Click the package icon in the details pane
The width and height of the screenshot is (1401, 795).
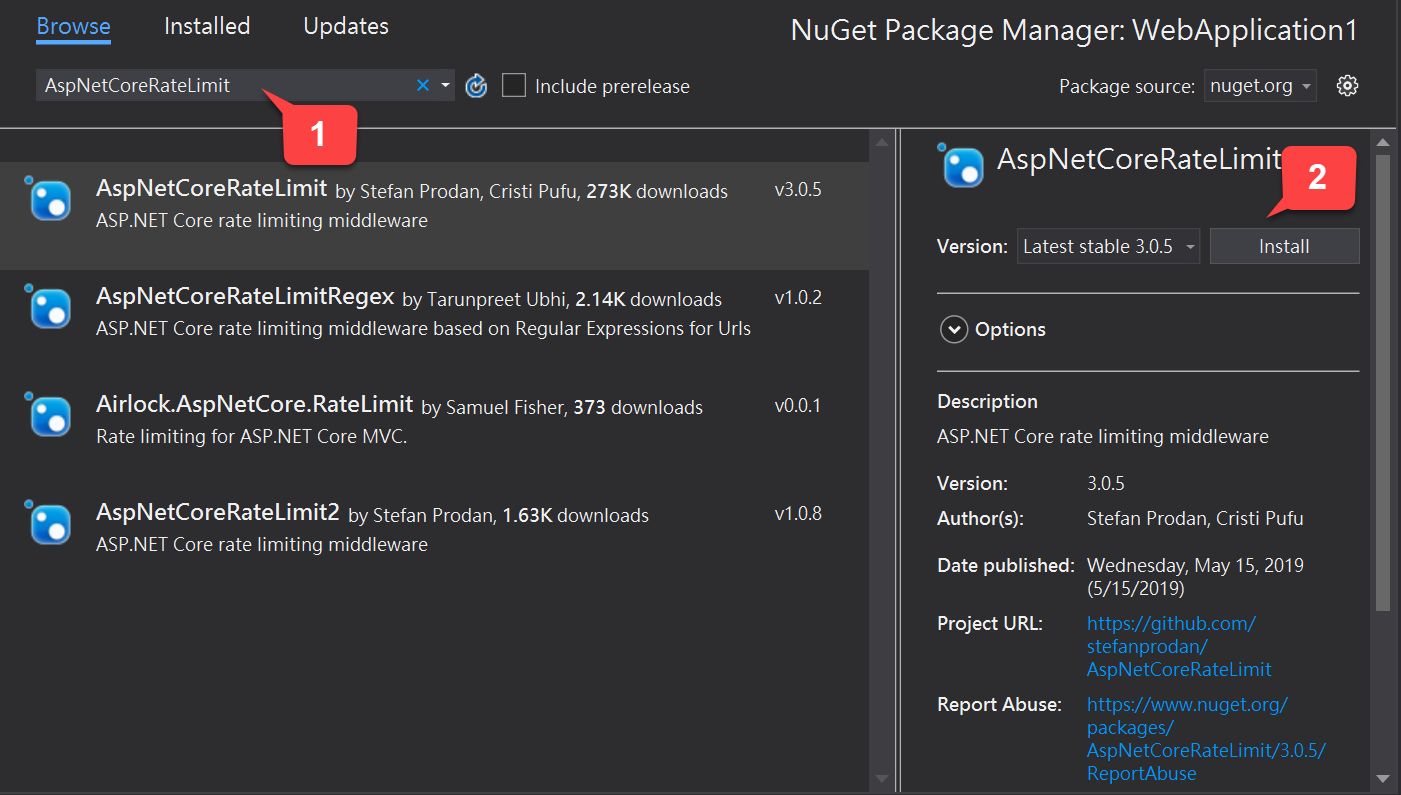[x=961, y=168]
